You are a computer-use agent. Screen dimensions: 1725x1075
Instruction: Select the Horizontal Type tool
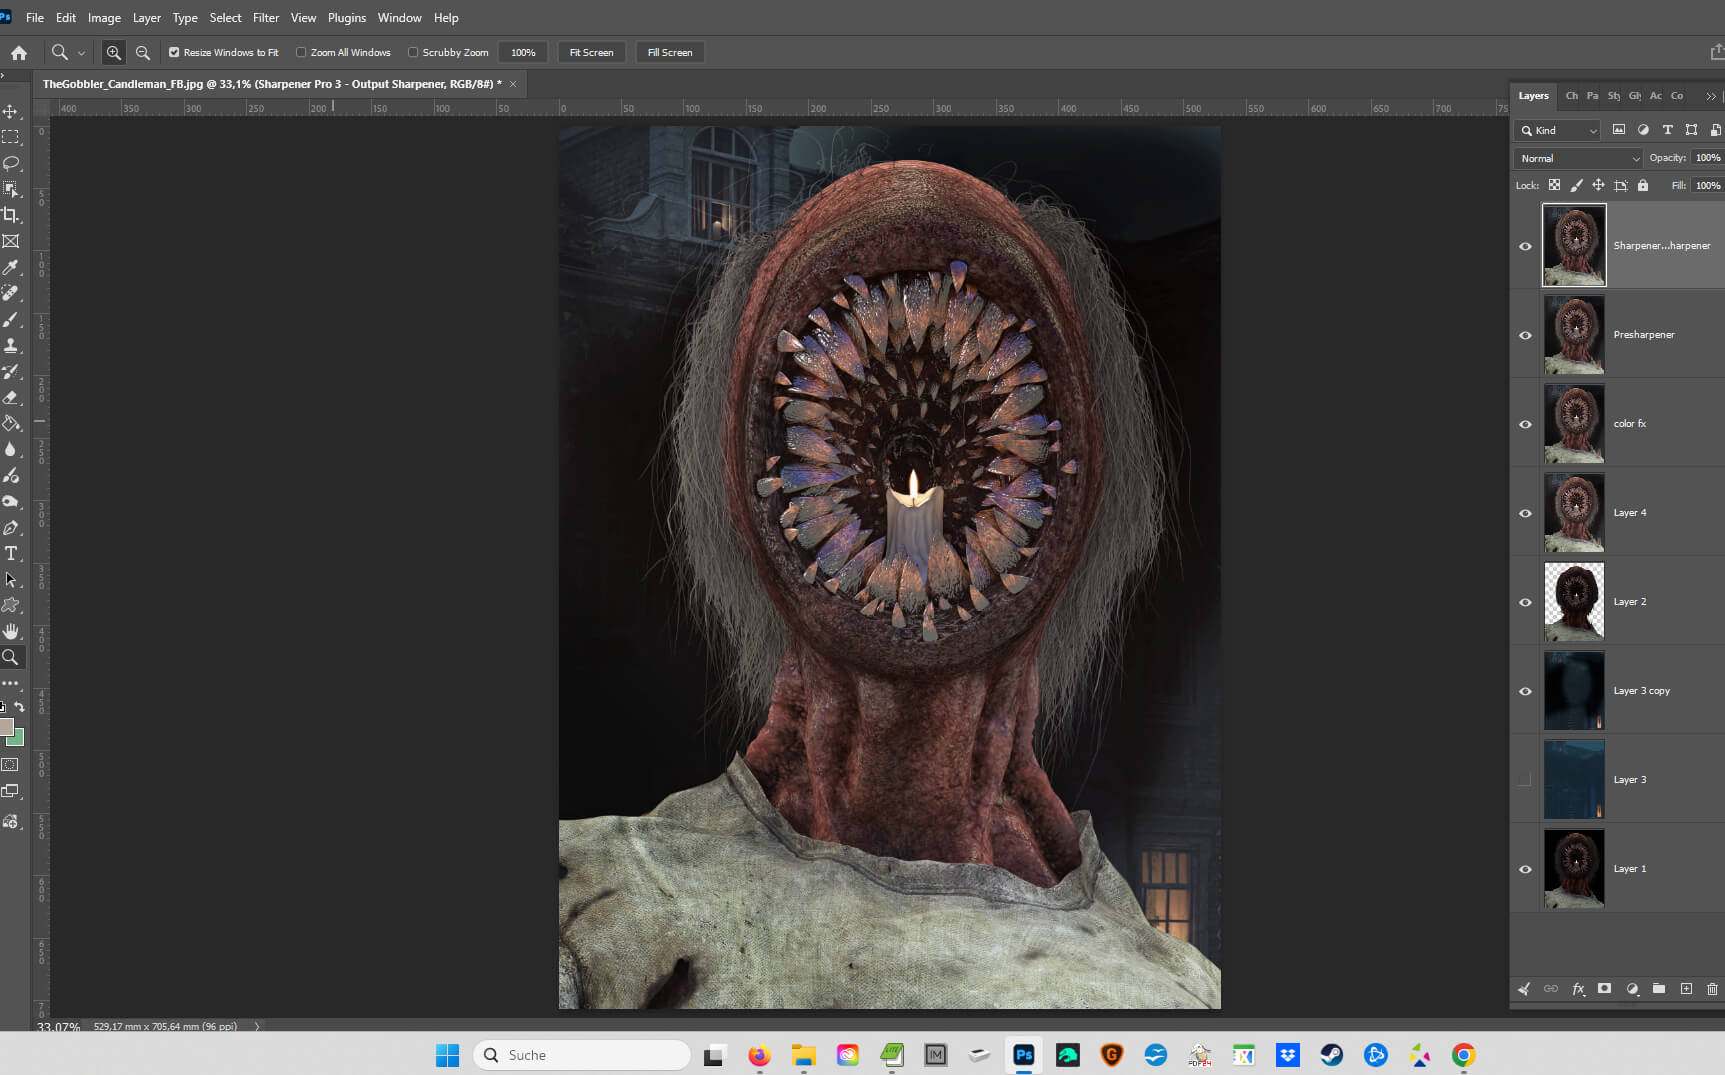tap(11, 553)
